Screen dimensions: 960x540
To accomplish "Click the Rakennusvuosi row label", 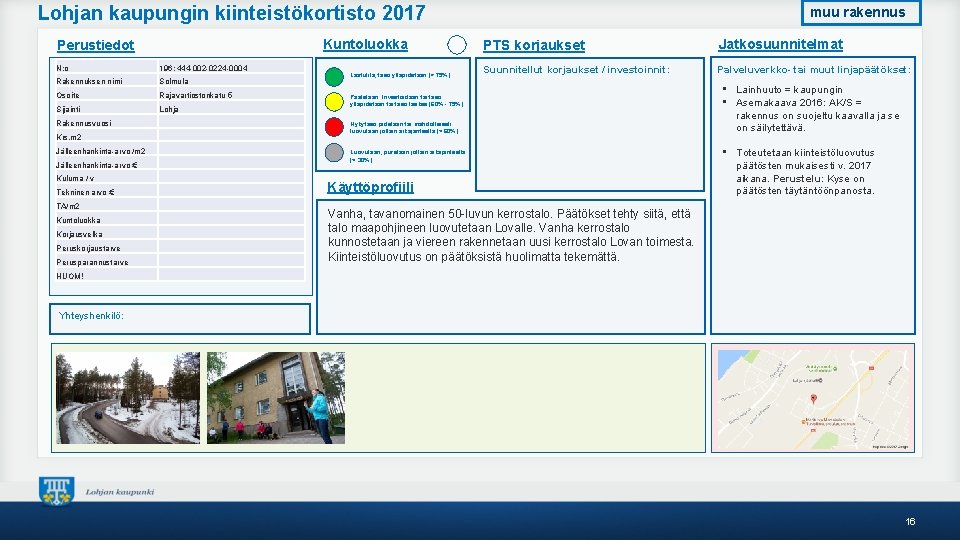I will 84,123.
